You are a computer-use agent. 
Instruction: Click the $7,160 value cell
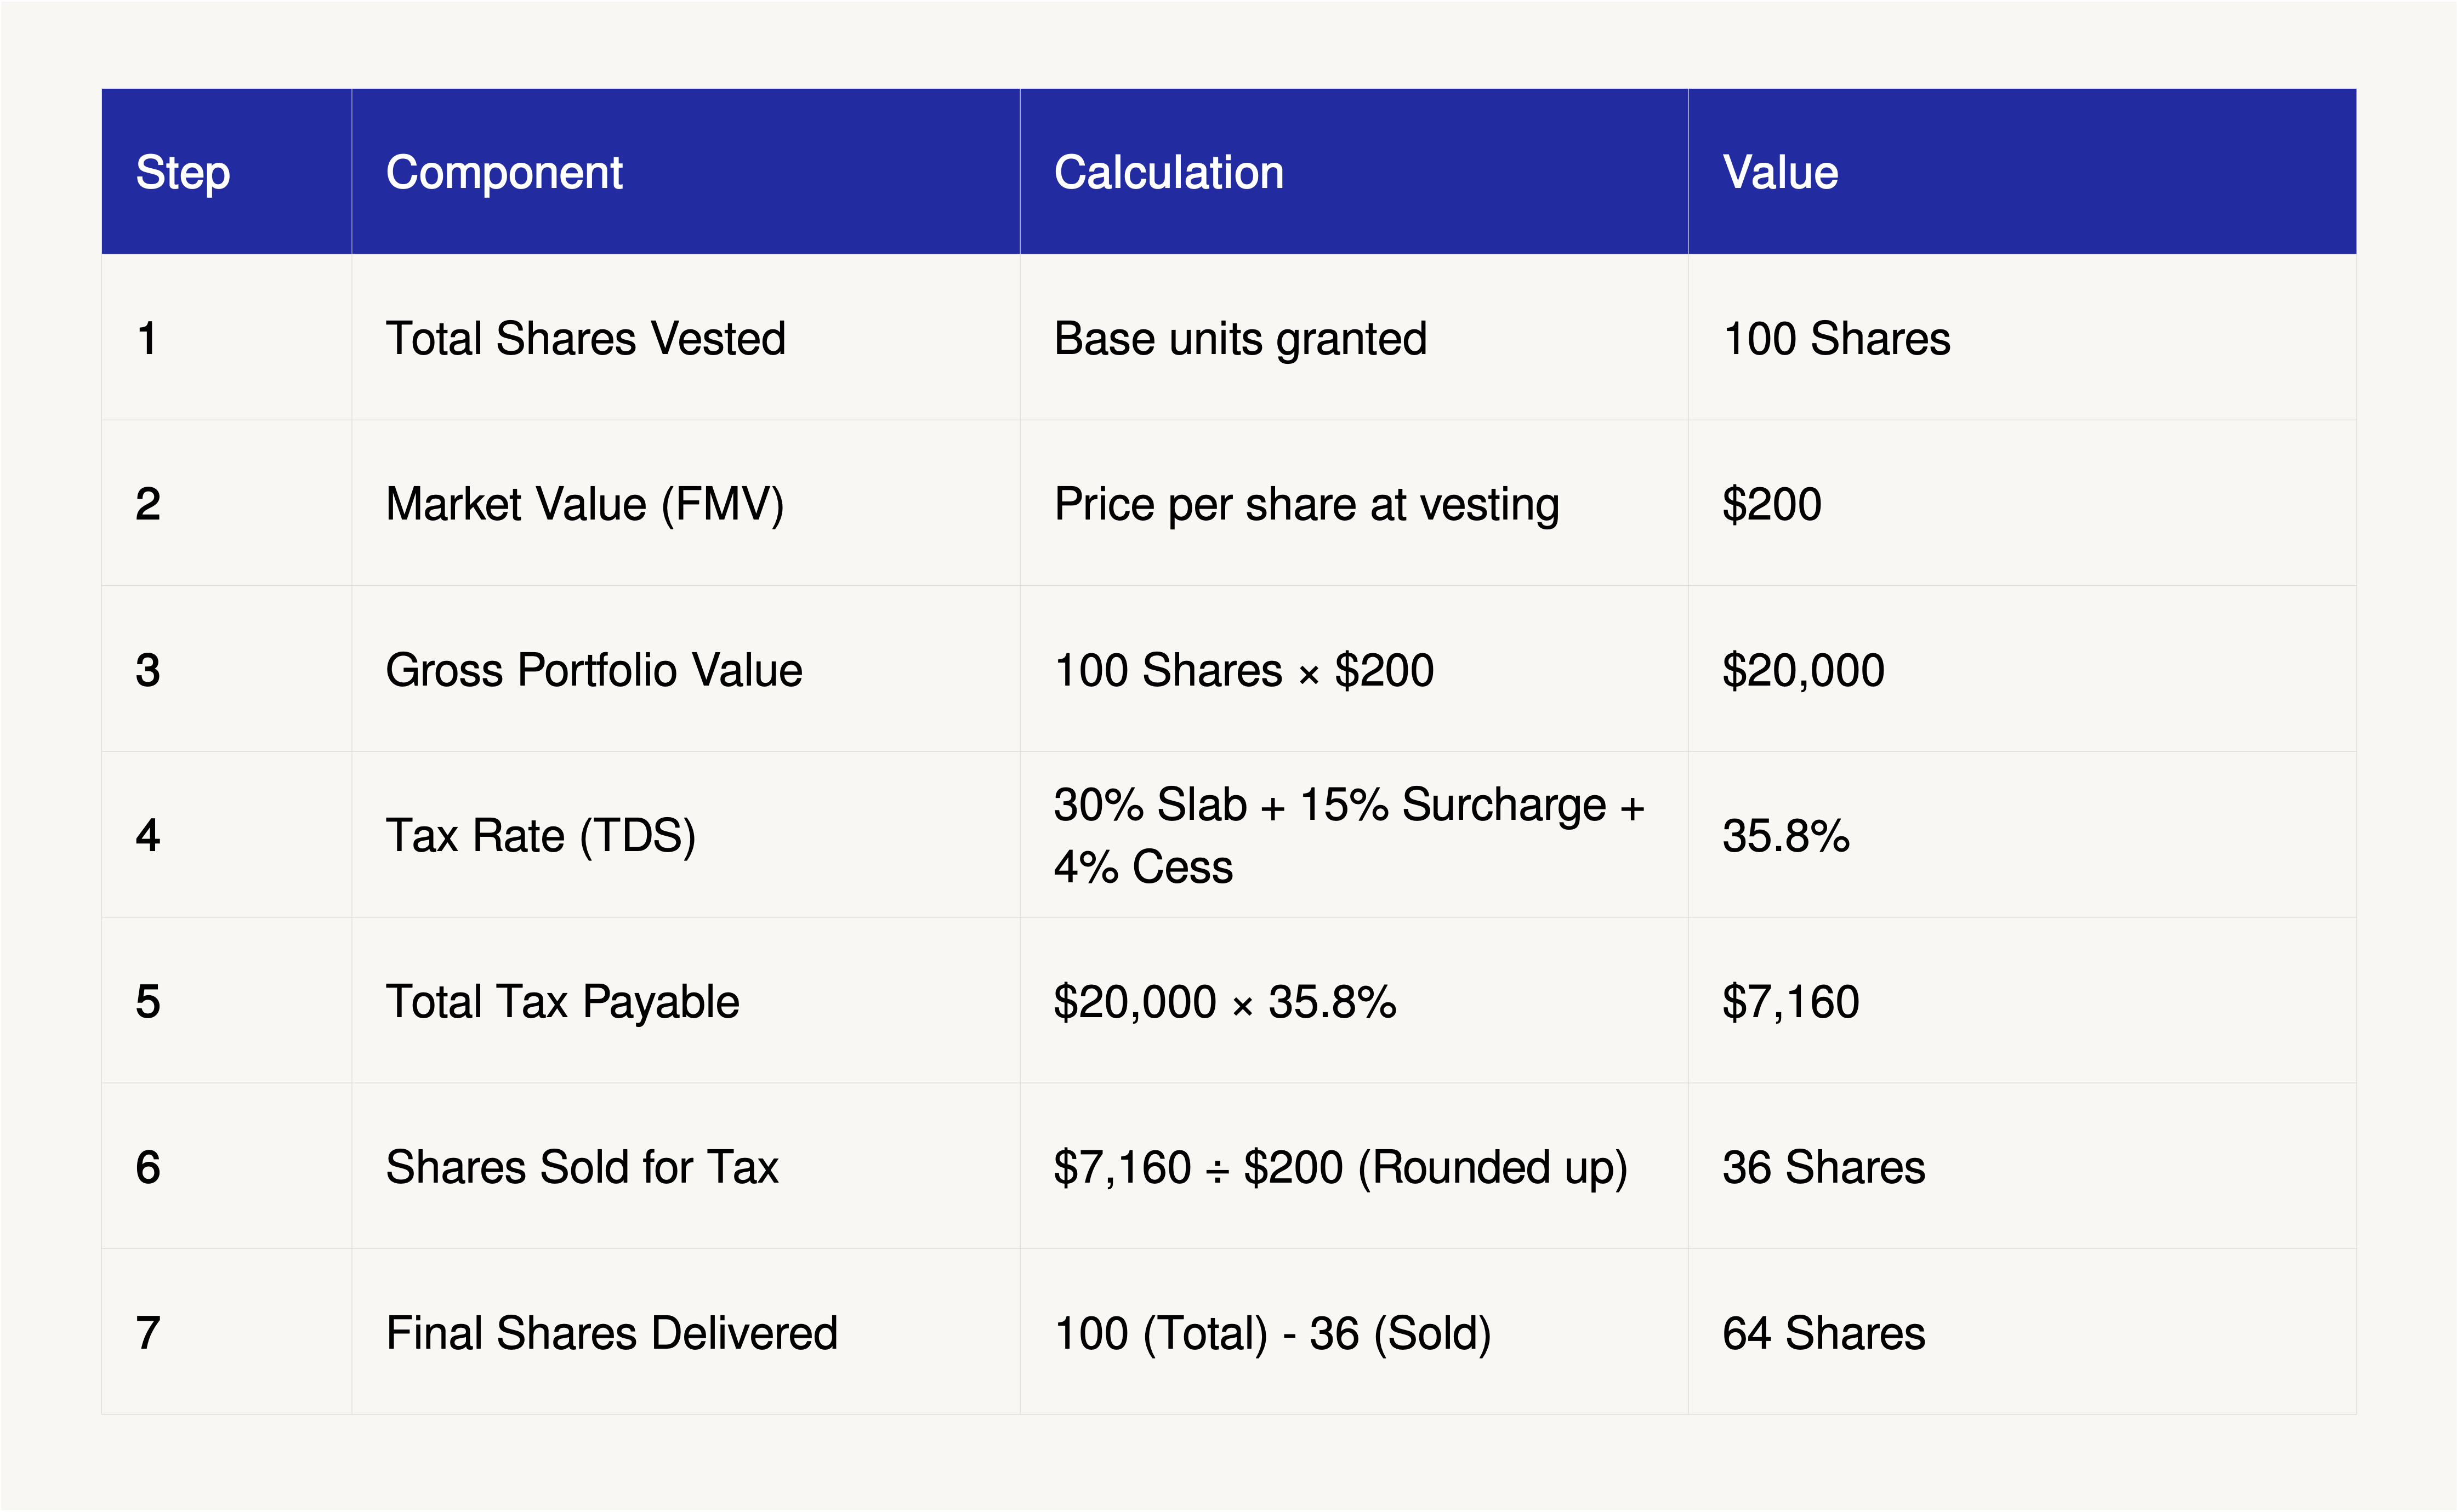click(x=2022, y=1001)
